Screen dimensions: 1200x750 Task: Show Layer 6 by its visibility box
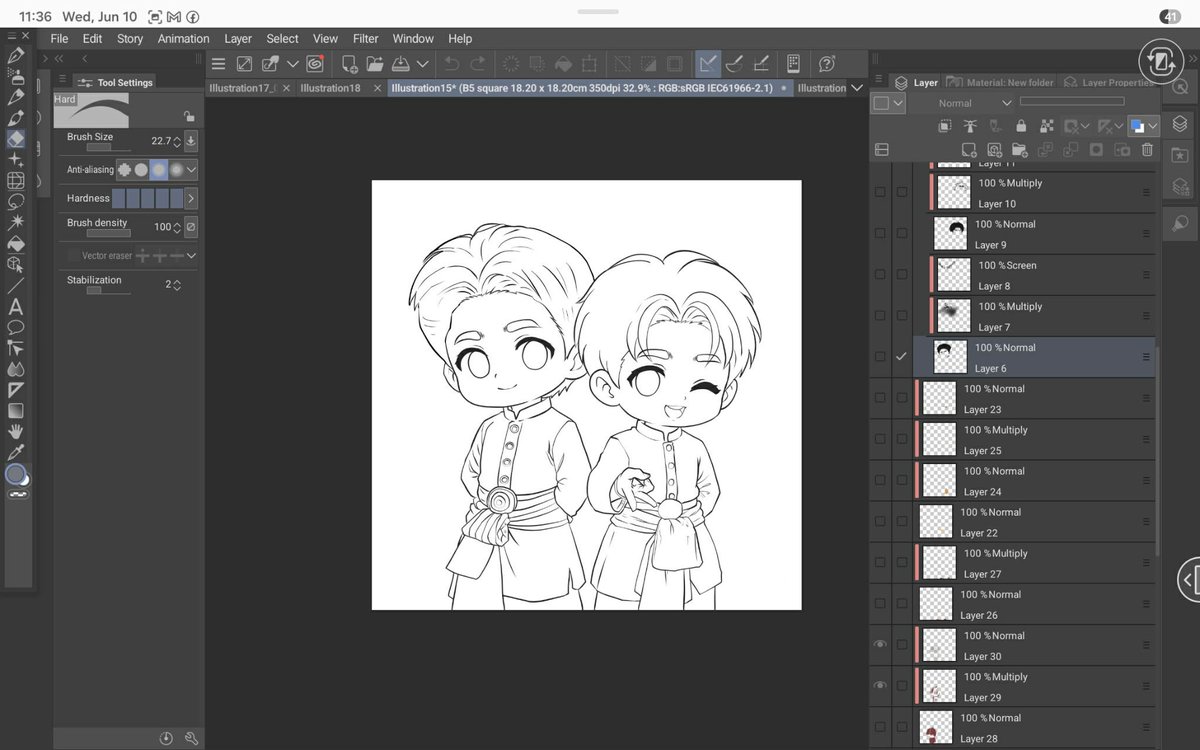880,357
